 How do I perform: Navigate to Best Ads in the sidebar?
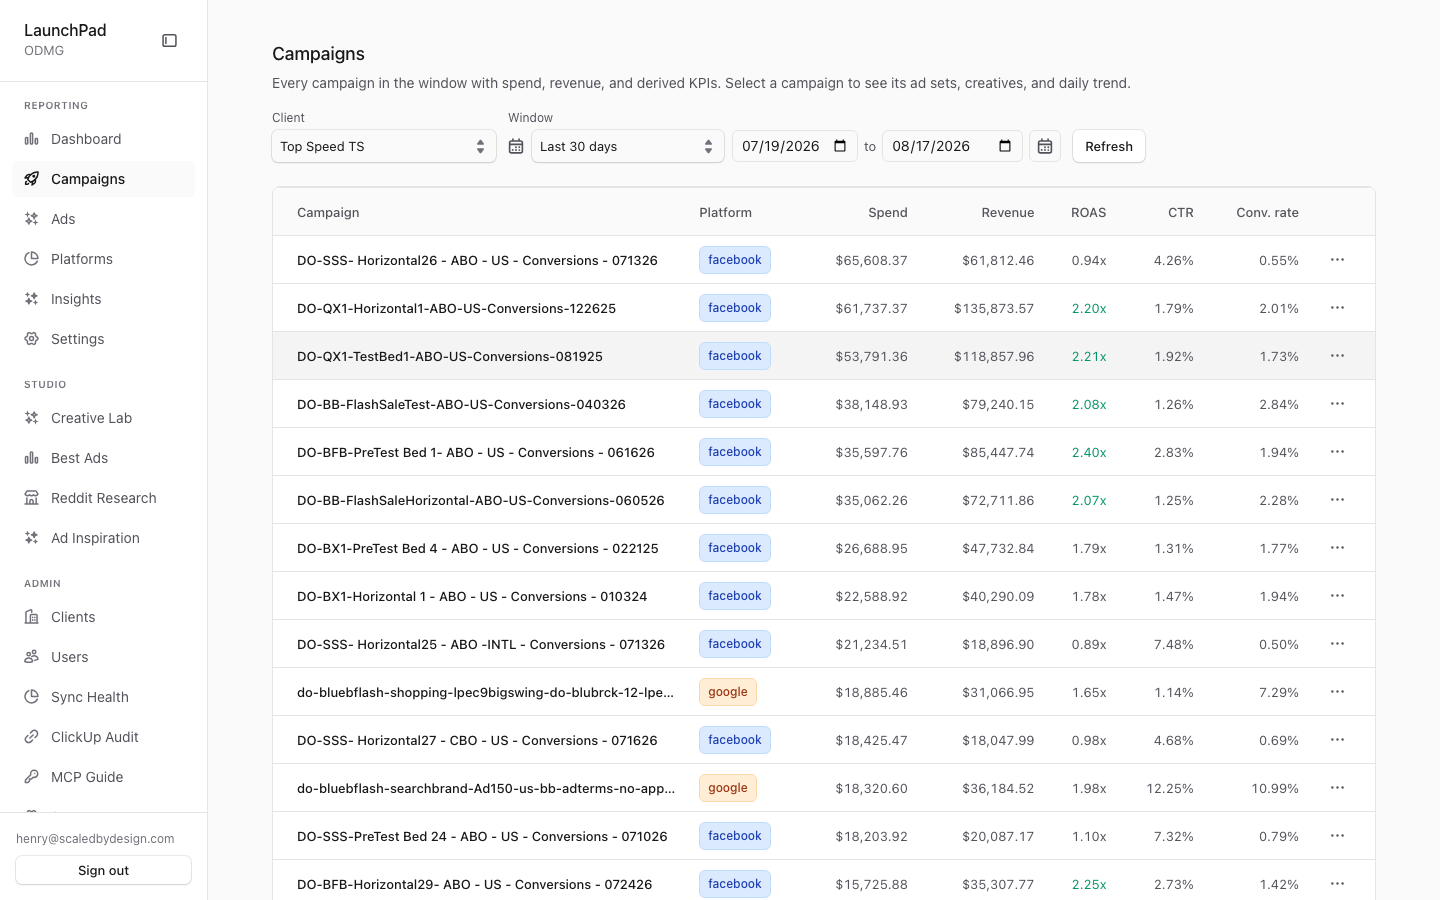104,458
